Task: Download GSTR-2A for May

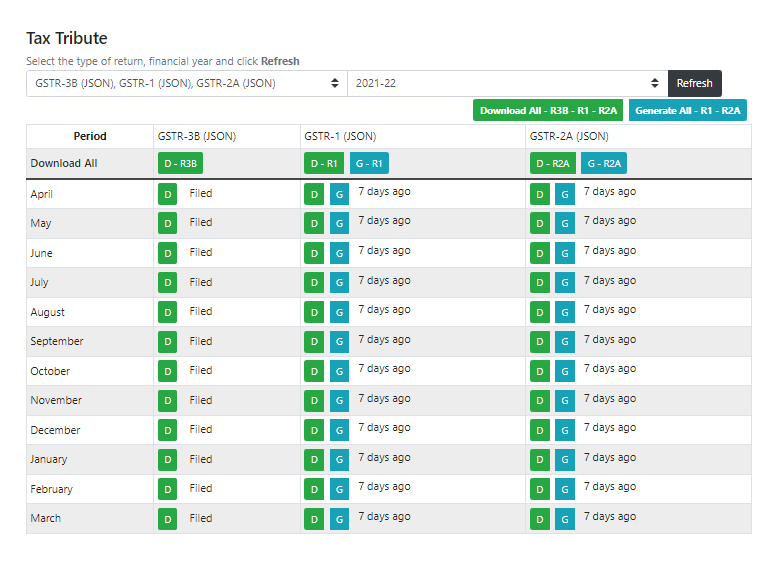Action: click(540, 224)
